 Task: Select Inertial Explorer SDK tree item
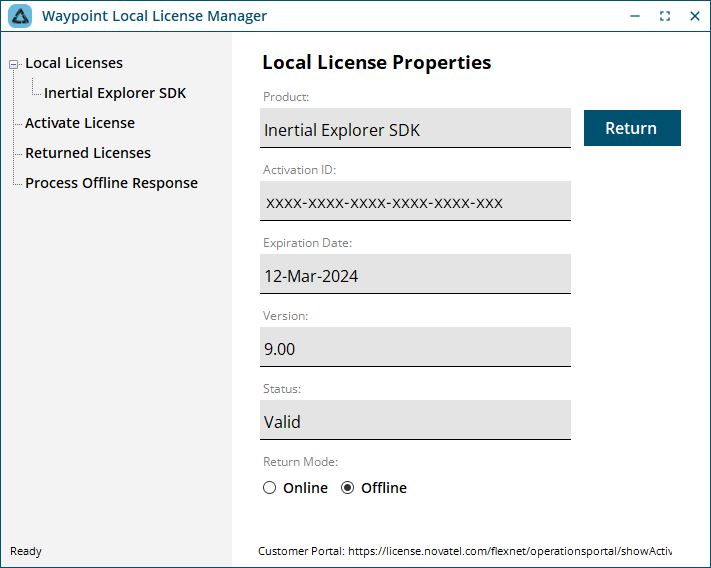pos(115,93)
